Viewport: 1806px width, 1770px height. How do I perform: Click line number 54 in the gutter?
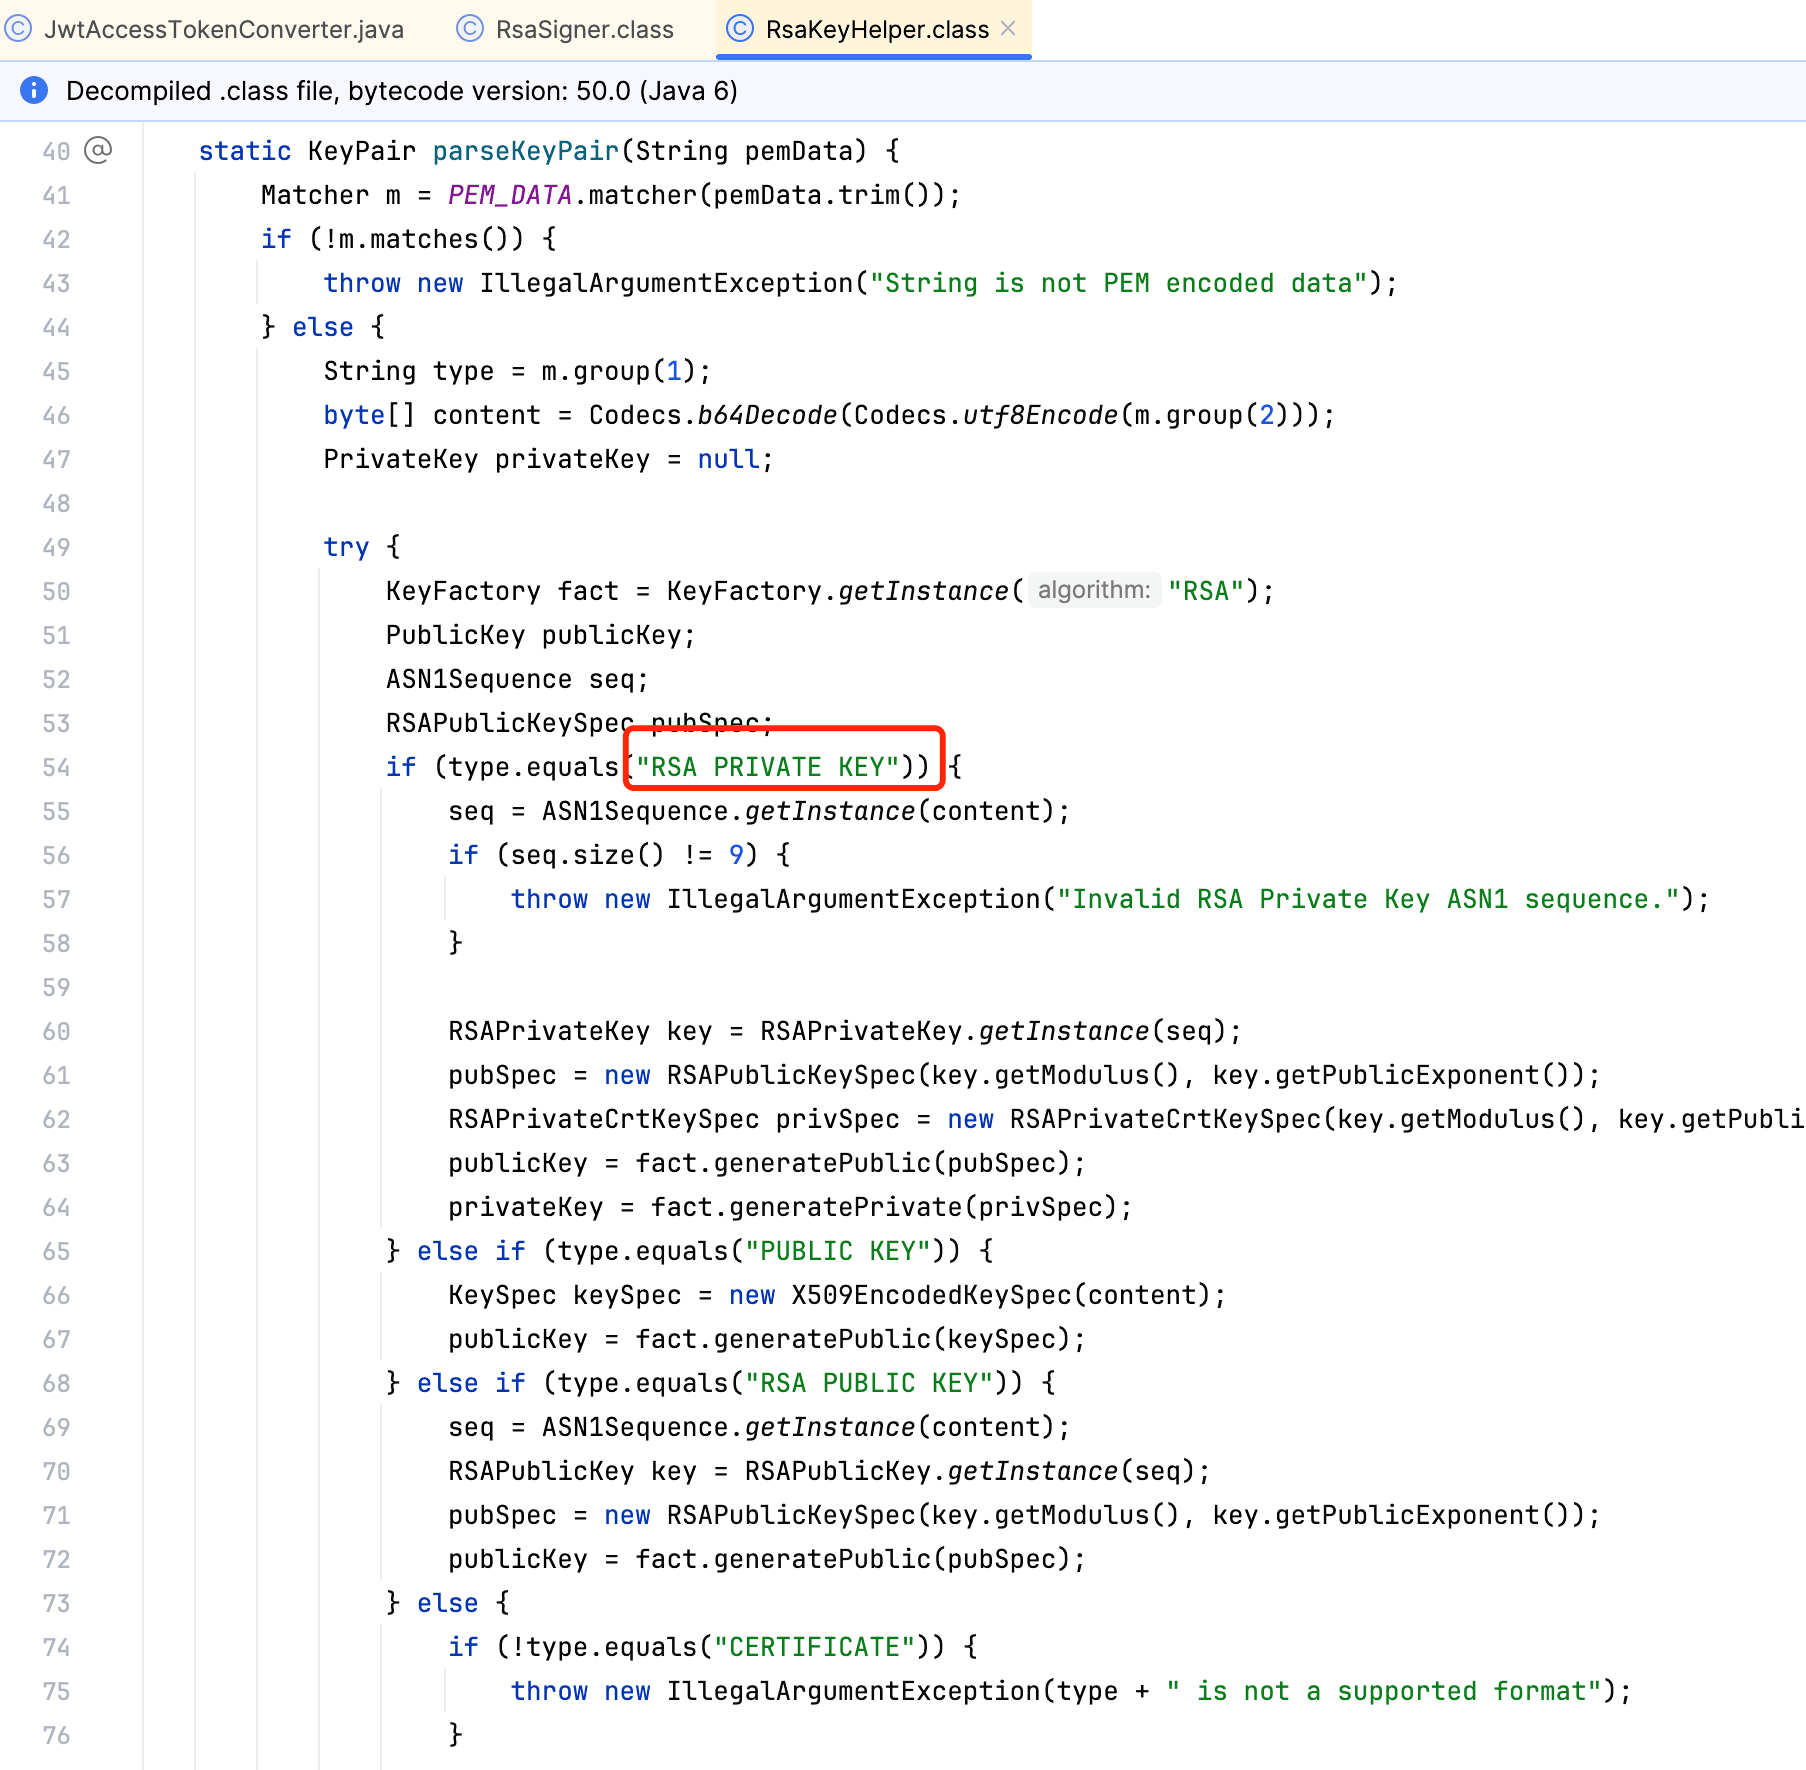pos(56,767)
